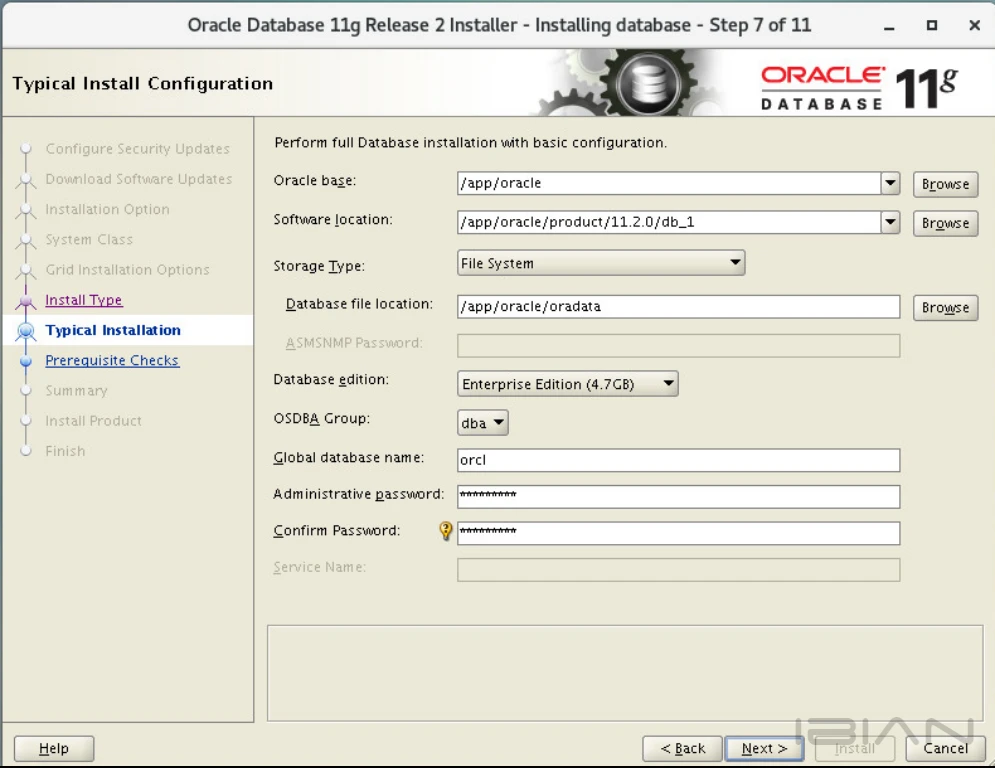Click the 'Database edition:' label

pyautogui.click(x=331, y=380)
